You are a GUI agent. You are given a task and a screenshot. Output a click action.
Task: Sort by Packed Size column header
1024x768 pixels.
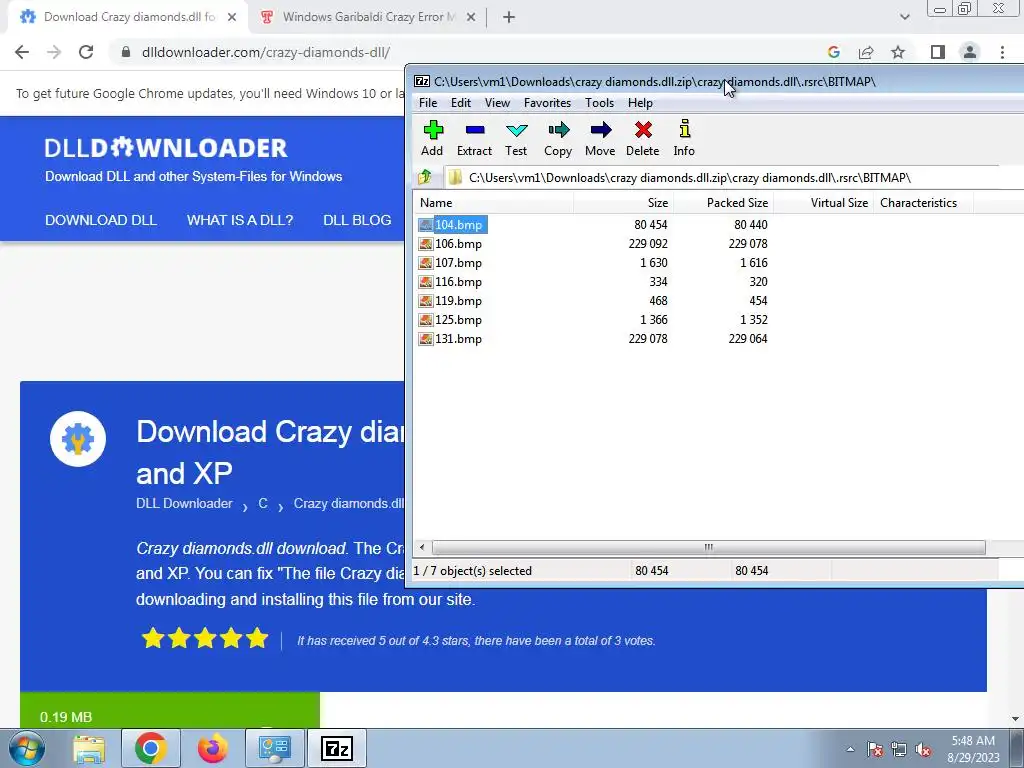(724, 202)
